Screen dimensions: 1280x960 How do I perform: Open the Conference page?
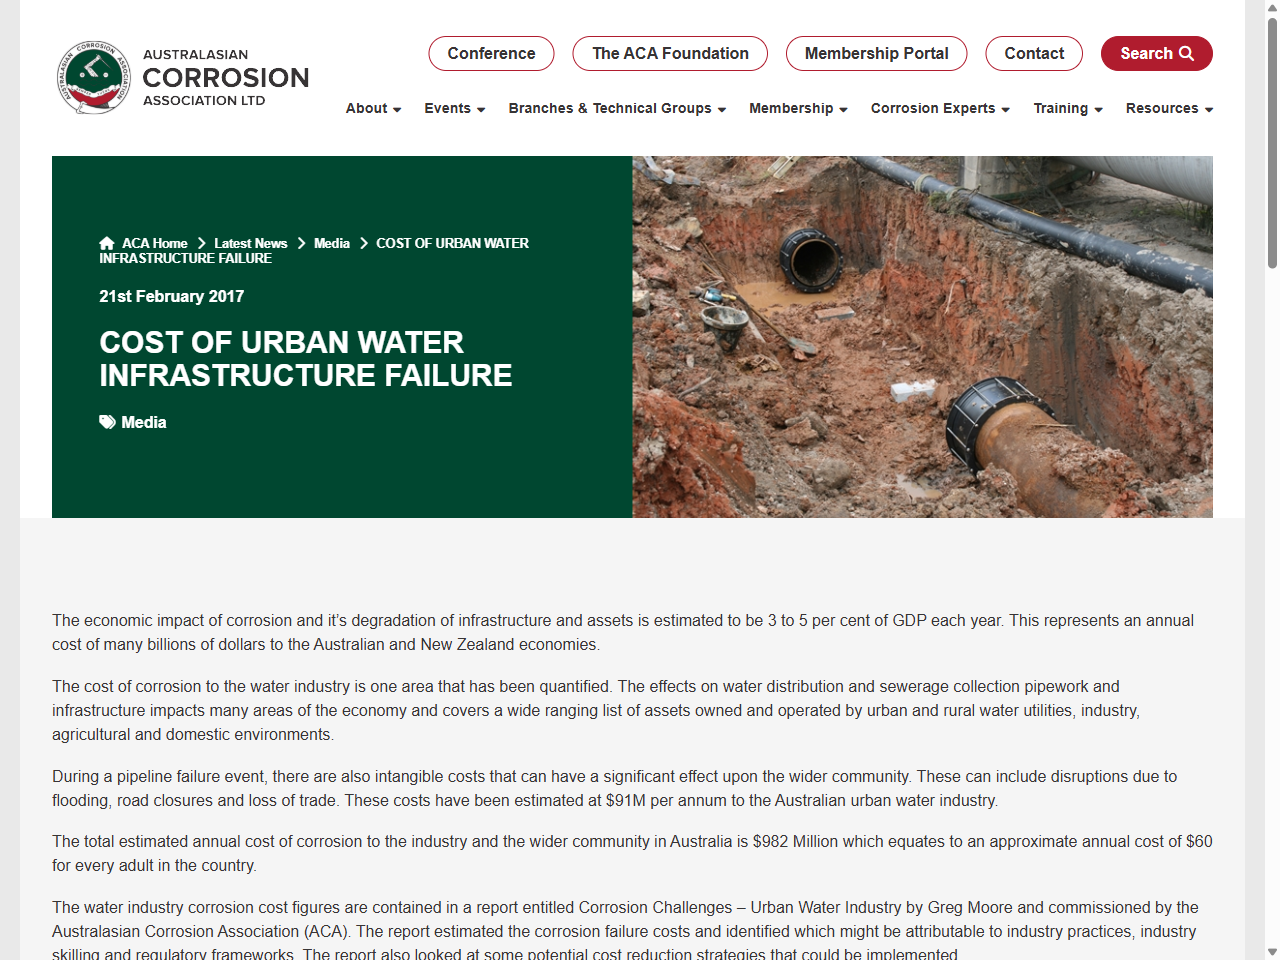coord(491,54)
